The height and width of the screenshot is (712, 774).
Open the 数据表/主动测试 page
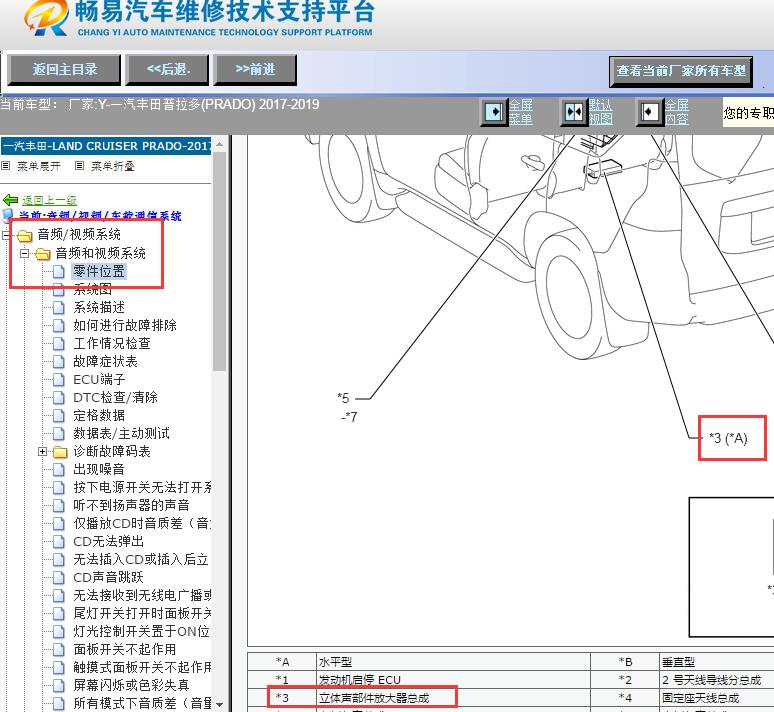[x=121, y=434]
